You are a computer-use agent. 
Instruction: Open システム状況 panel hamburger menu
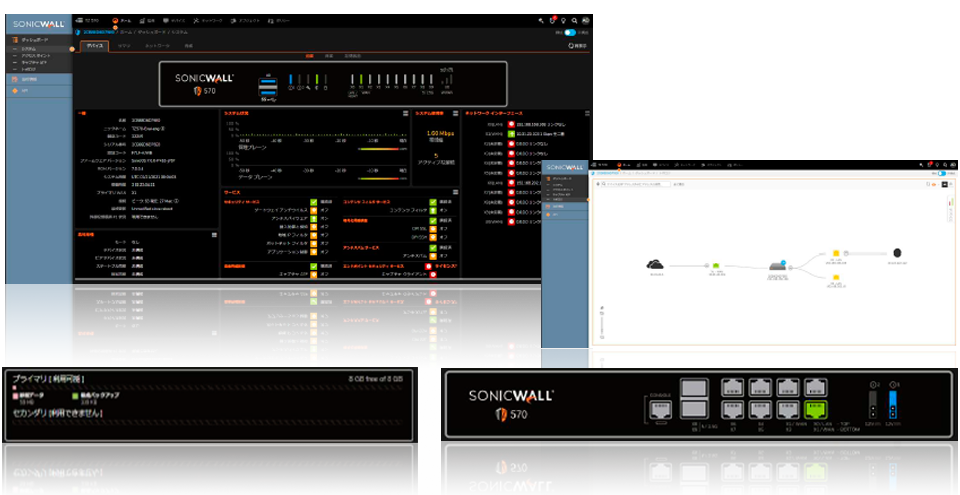[405, 113]
